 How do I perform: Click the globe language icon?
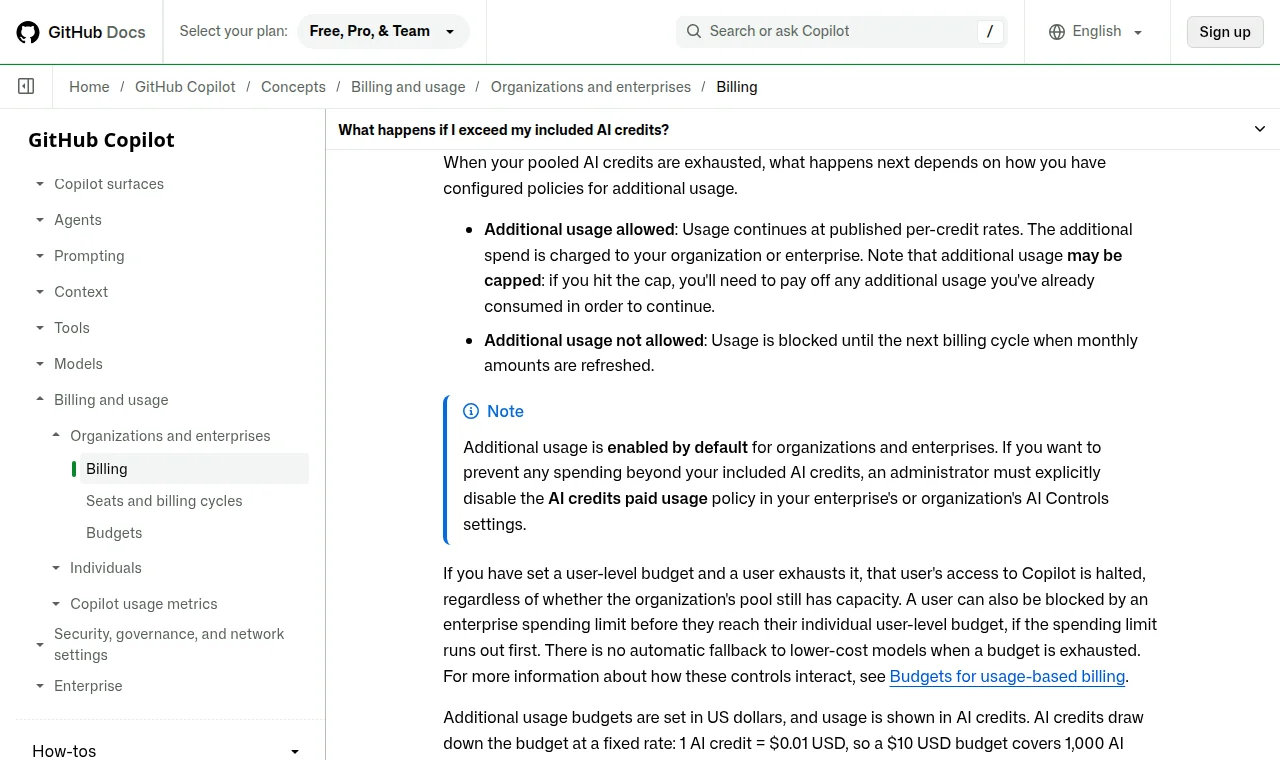coord(1057,32)
